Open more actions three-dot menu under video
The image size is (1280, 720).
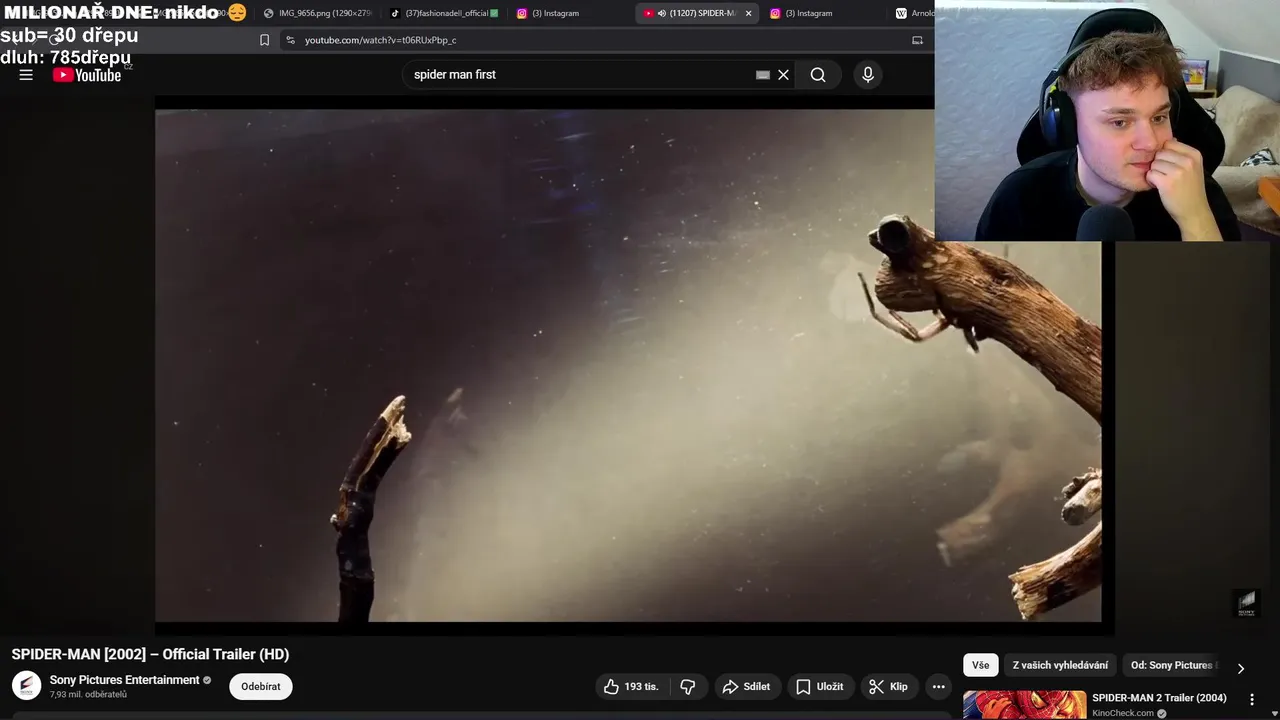tap(938, 686)
